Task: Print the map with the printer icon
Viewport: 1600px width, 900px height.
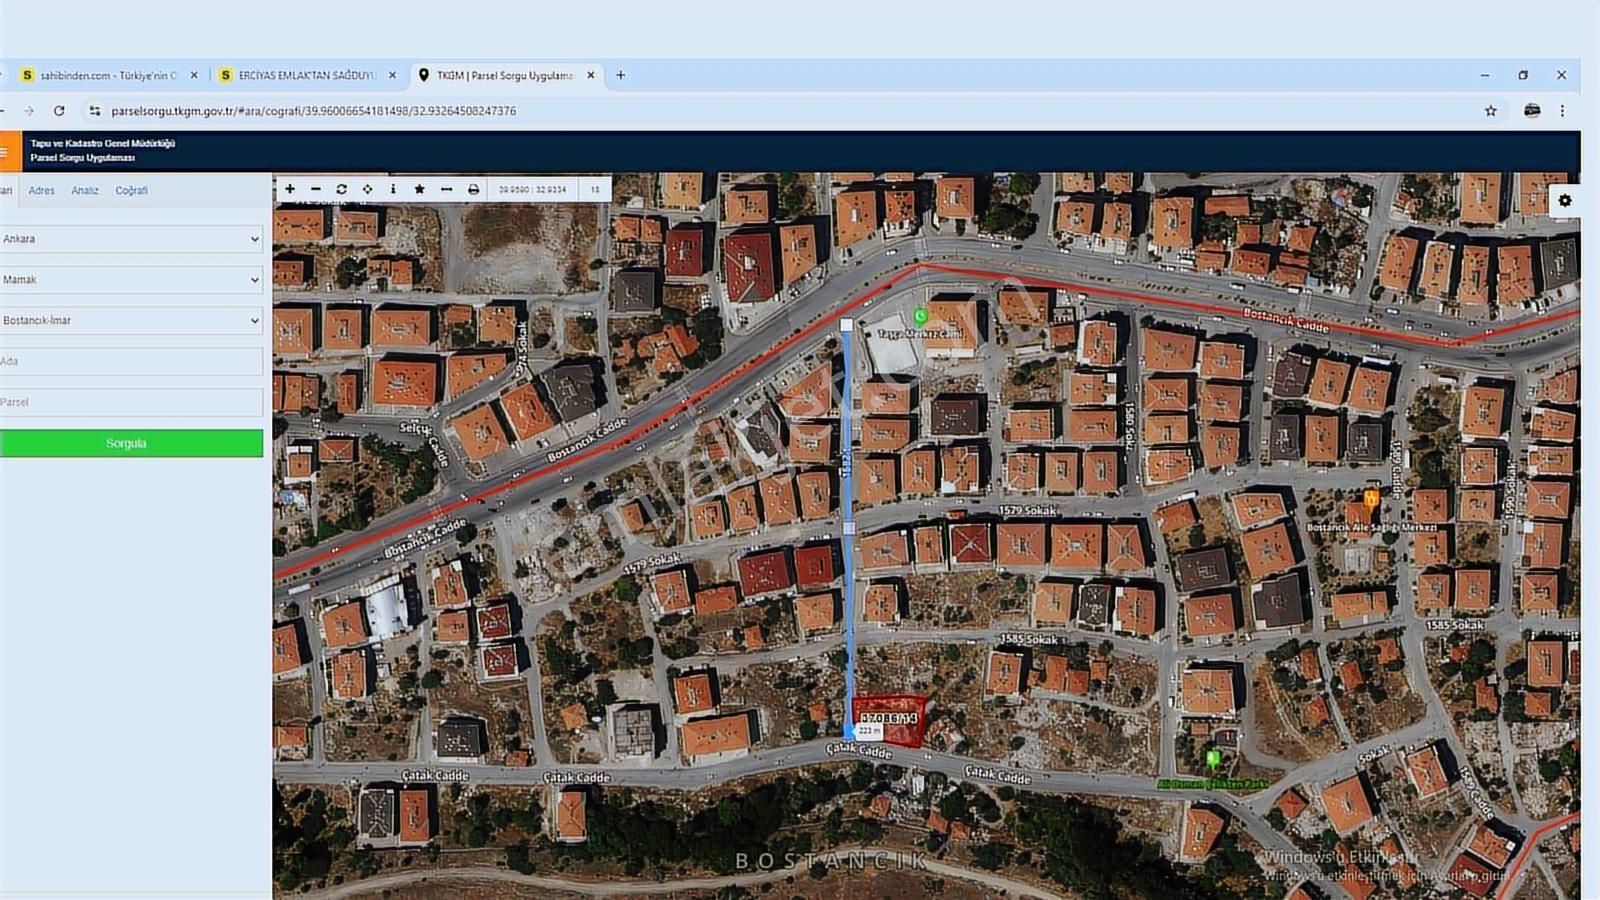Action: point(473,189)
